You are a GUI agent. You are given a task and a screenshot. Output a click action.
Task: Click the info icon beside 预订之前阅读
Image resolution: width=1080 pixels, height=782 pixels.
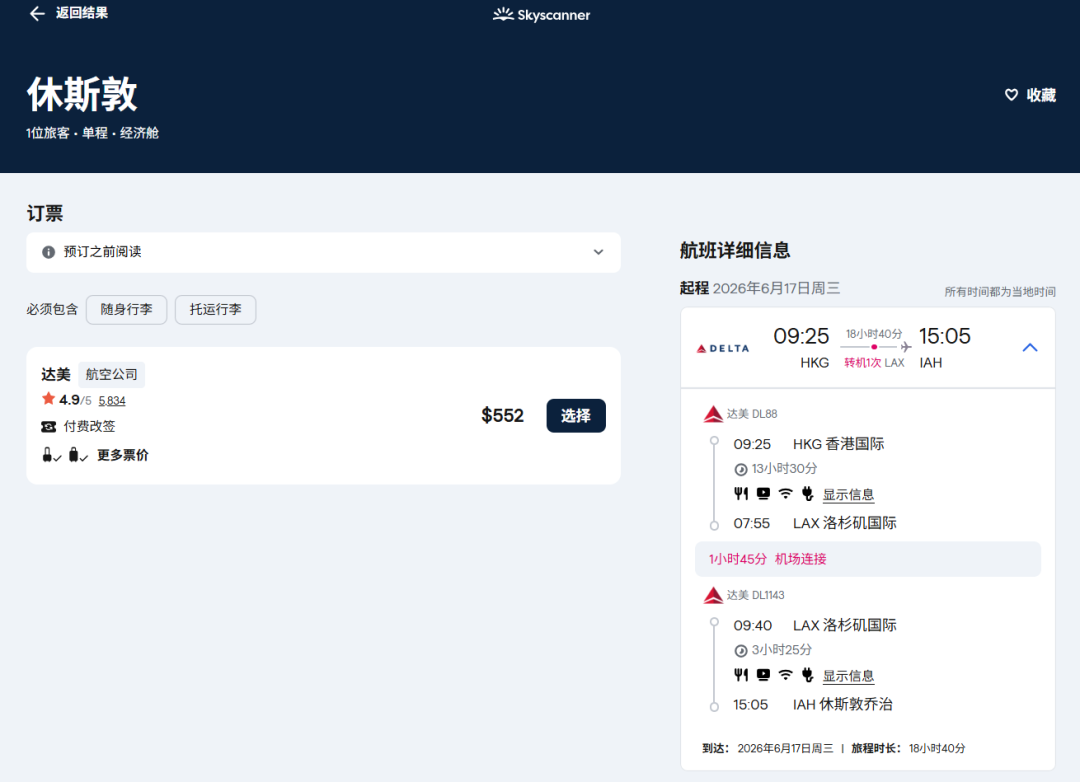[x=48, y=252]
